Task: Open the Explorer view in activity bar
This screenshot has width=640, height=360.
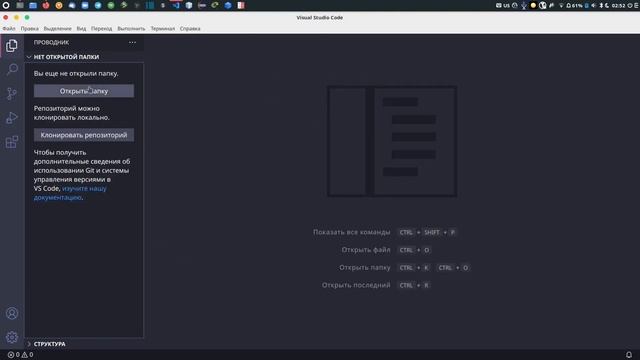Action: click(12, 46)
